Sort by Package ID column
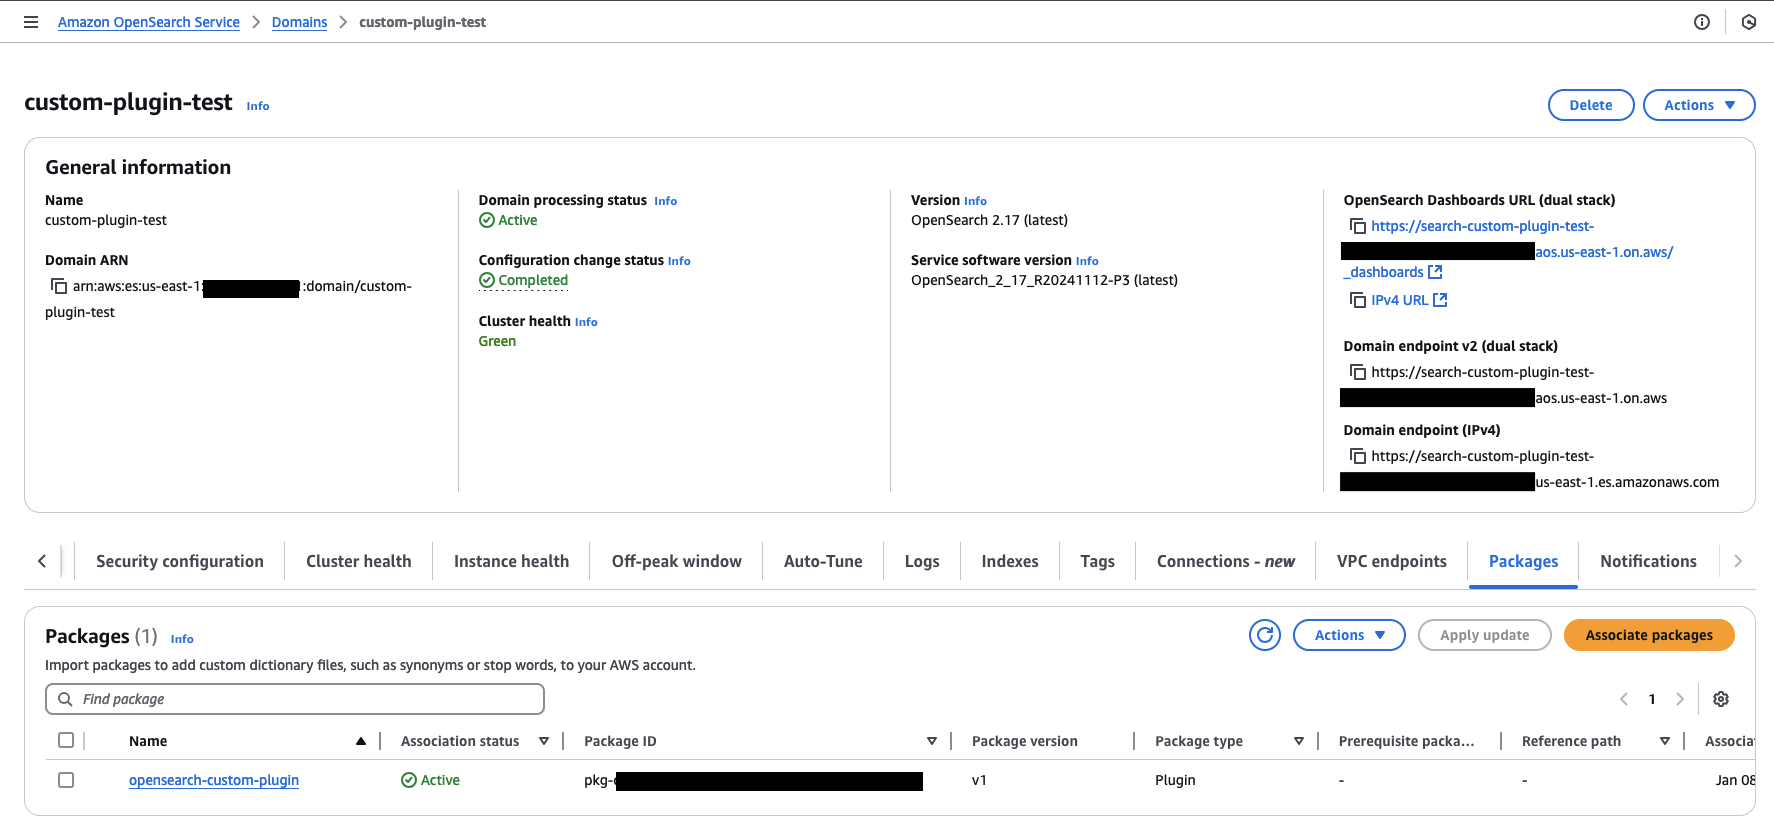Image resolution: width=1774 pixels, height=818 pixels. tap(932, 741)
